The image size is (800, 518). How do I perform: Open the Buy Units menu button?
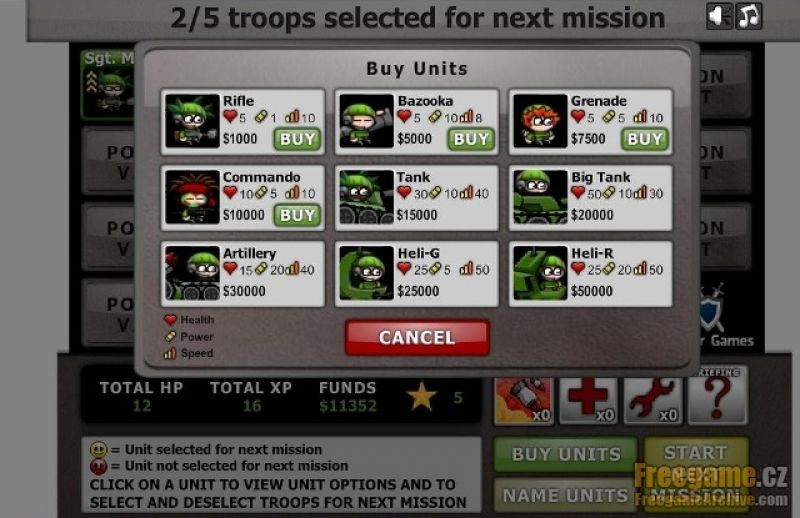tap(566, 454)
